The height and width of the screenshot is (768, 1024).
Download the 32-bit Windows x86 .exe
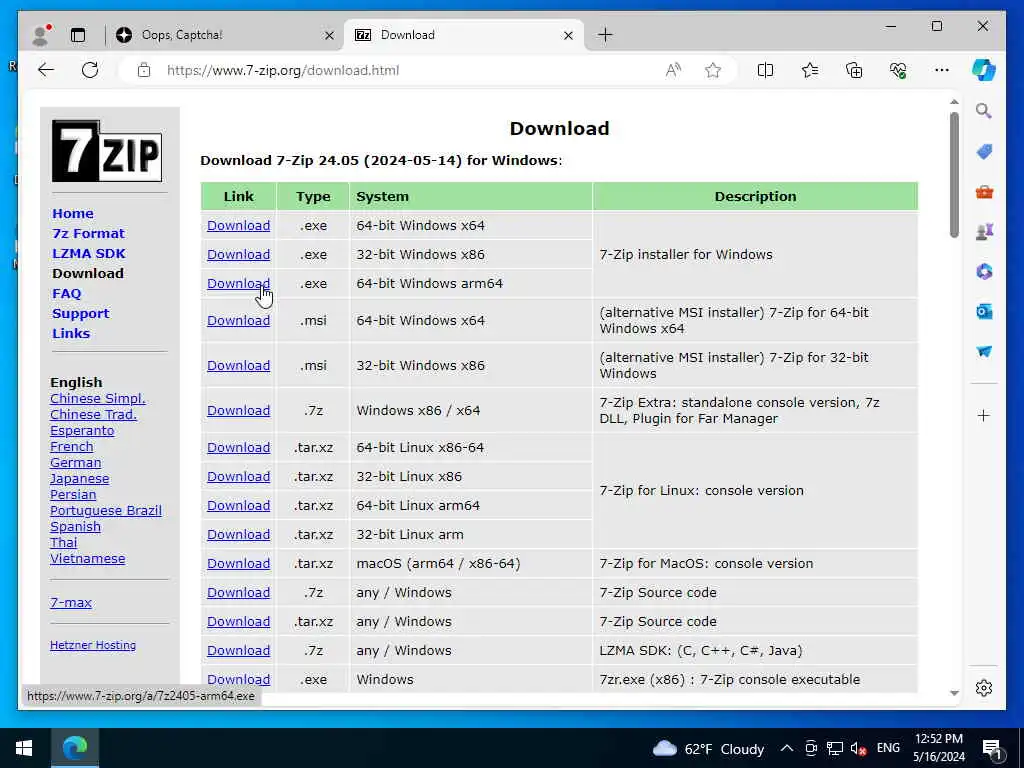[x=238, y=255]
